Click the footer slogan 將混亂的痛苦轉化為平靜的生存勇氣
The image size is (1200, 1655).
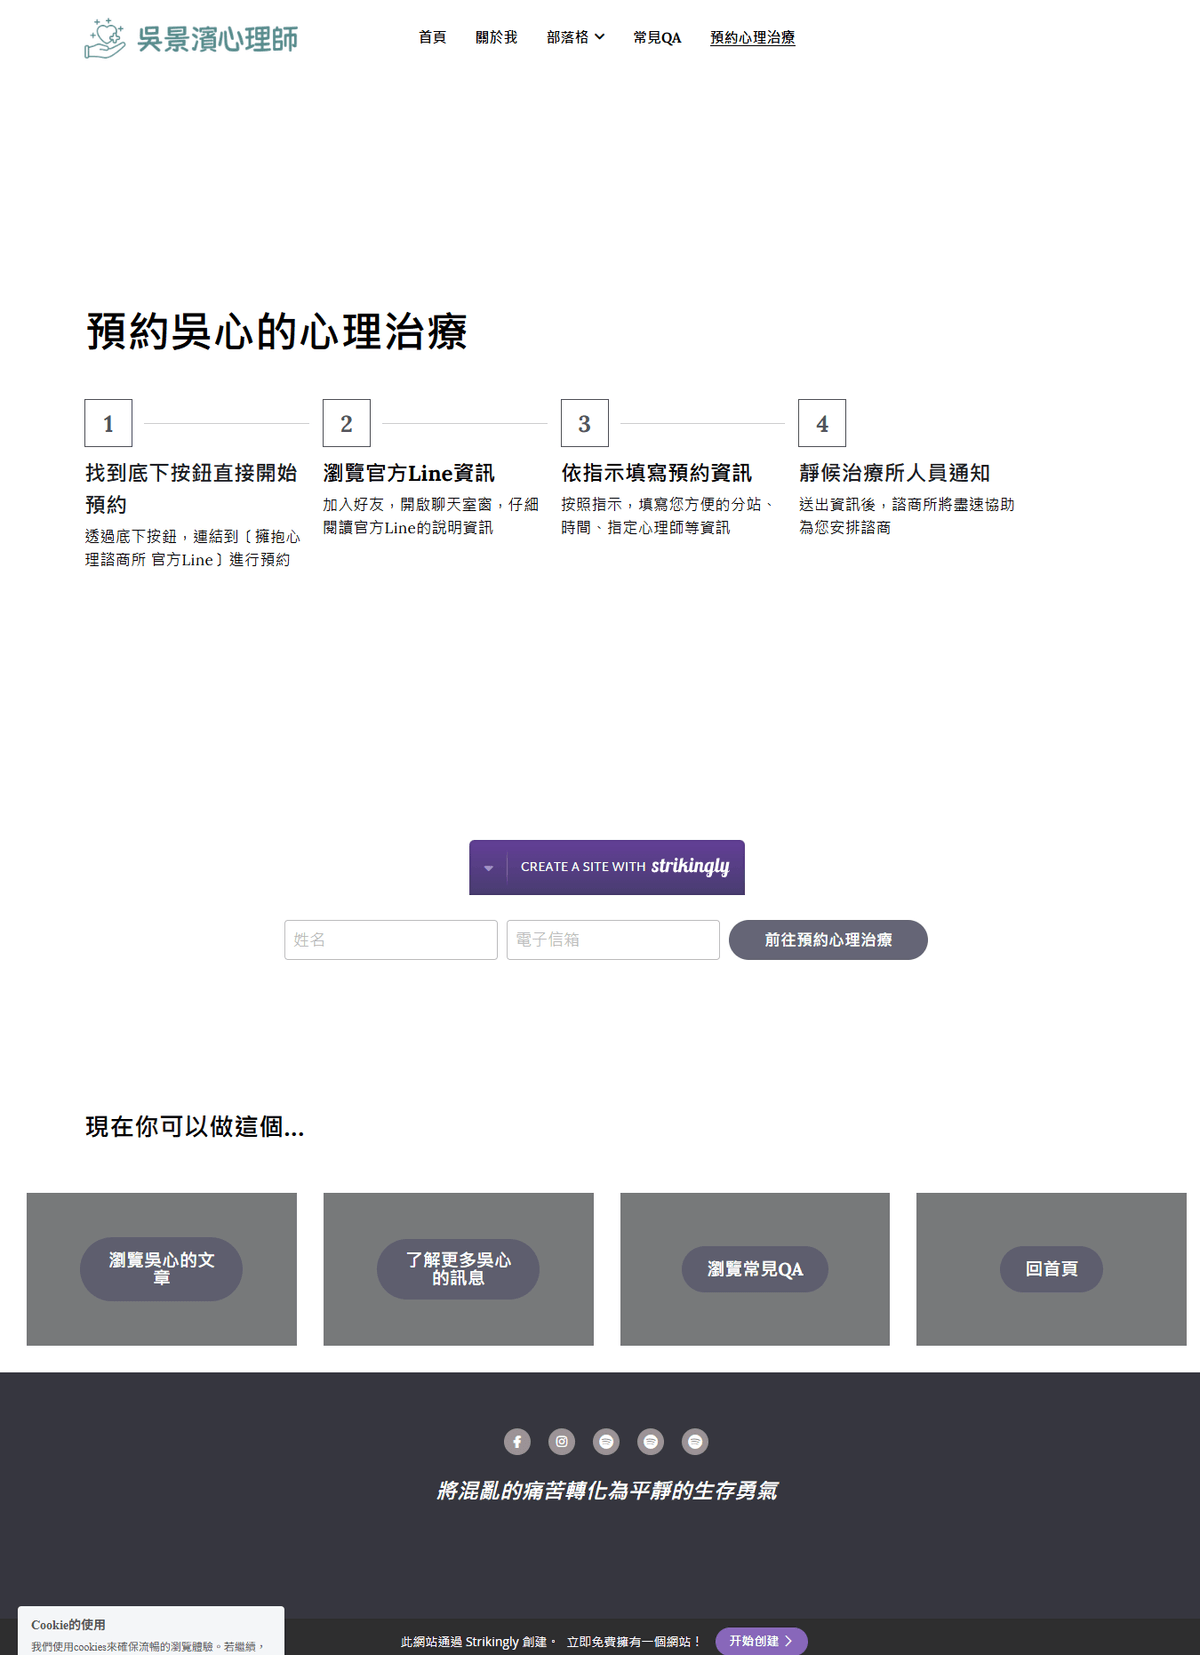coord(607,1491)
